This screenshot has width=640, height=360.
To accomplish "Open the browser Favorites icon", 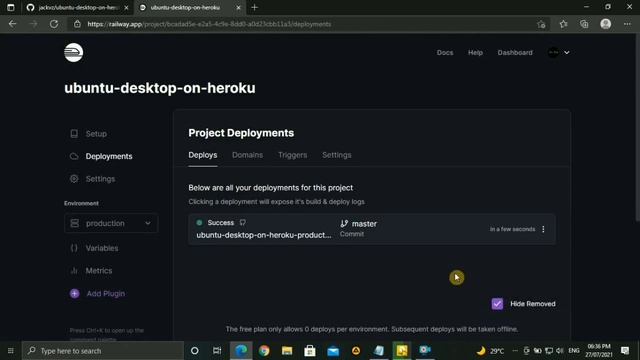I will (x=563, y=24).
